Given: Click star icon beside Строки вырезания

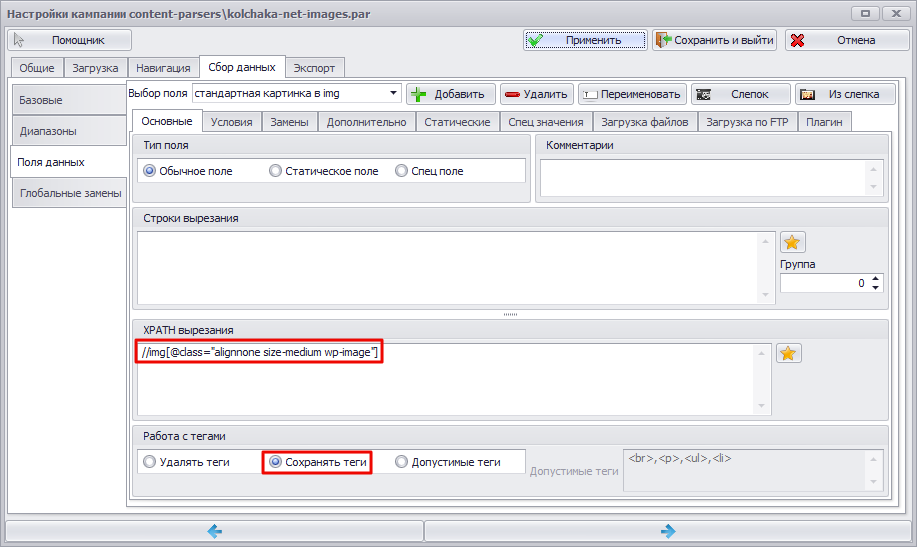Looking at the screenshot, I should [792, 242].
